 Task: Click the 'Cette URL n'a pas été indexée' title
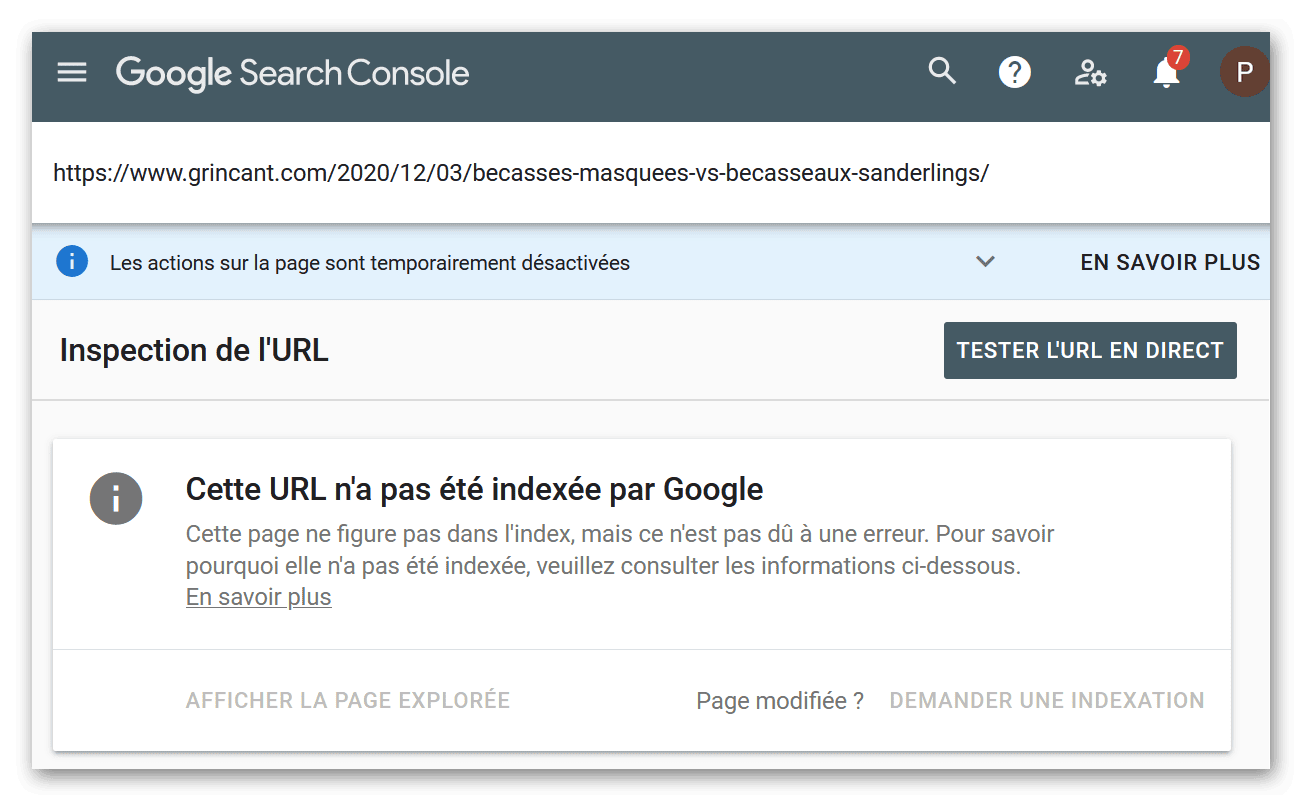pyautogui.click(x=474, y=490)
